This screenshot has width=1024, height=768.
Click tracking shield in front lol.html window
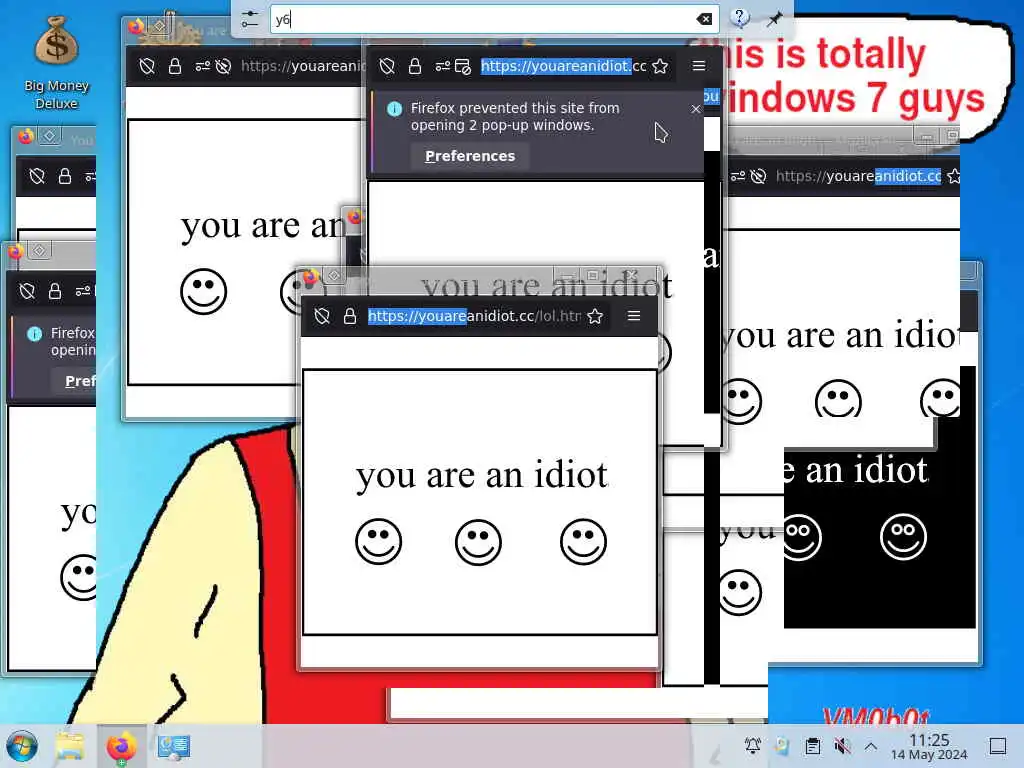pyautogui.click(x=322, y=316)
